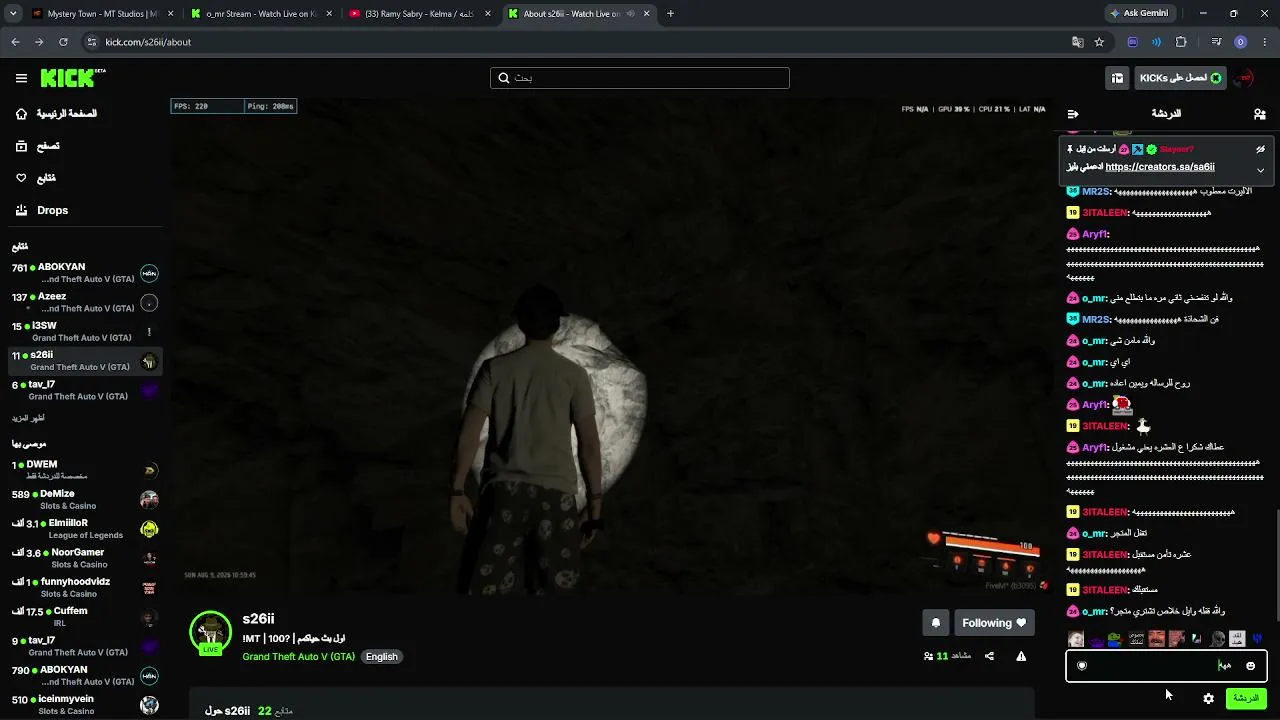
Task: Open chat settings gear
Action: coord(1208,698)
